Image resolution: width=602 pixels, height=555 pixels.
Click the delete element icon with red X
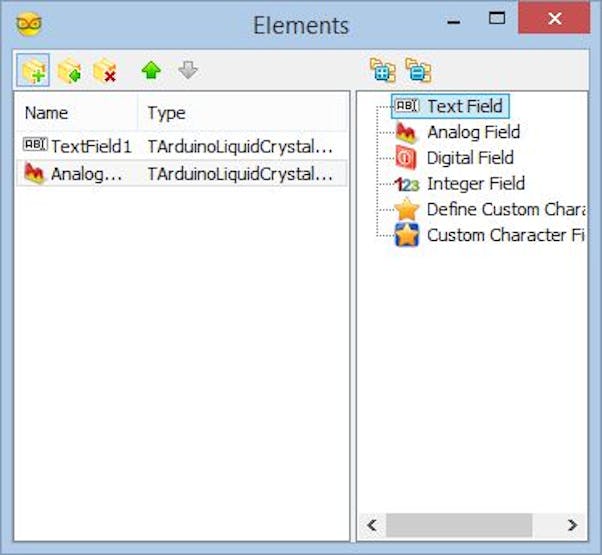pyautogui.click(x=105, y=71)
